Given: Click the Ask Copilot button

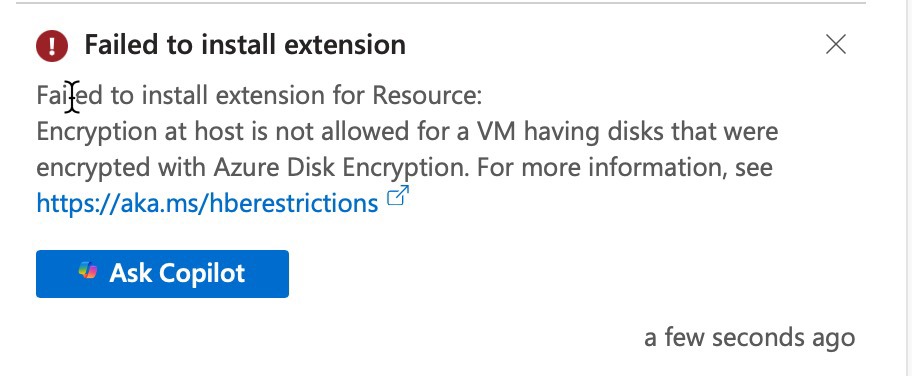Looking at the screenshot, I should coord(162,274).
